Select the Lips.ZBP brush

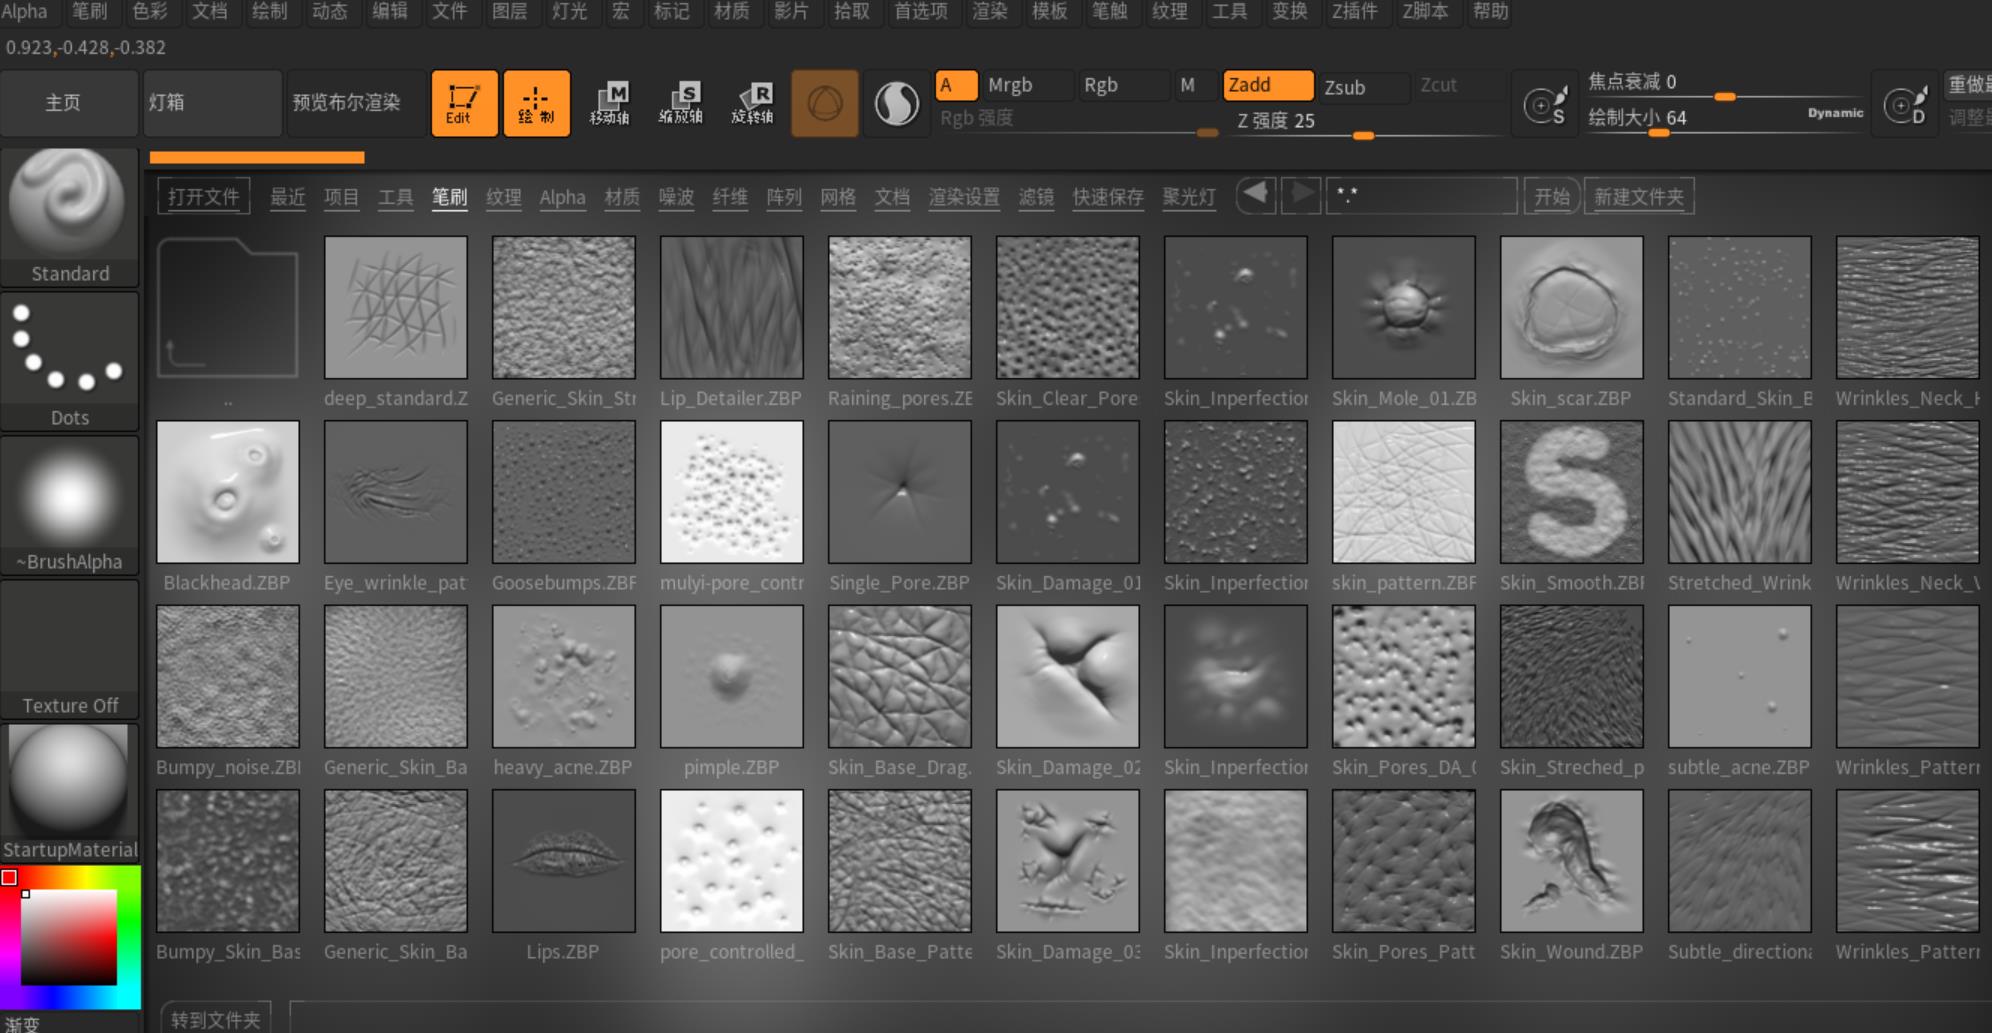(564, 861)
